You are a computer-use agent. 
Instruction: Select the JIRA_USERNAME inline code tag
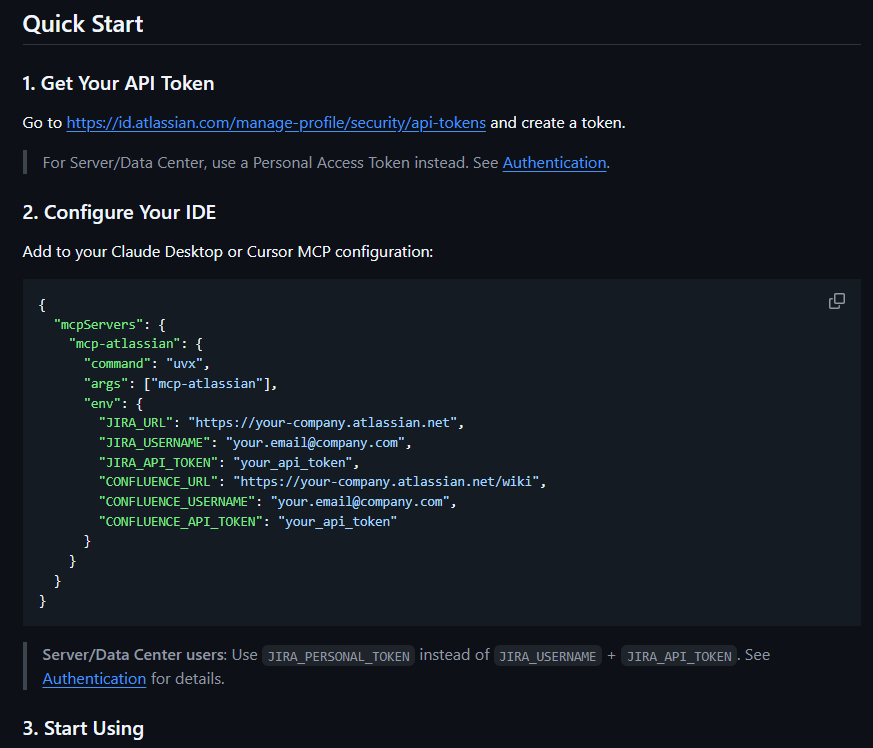point(547,656)
